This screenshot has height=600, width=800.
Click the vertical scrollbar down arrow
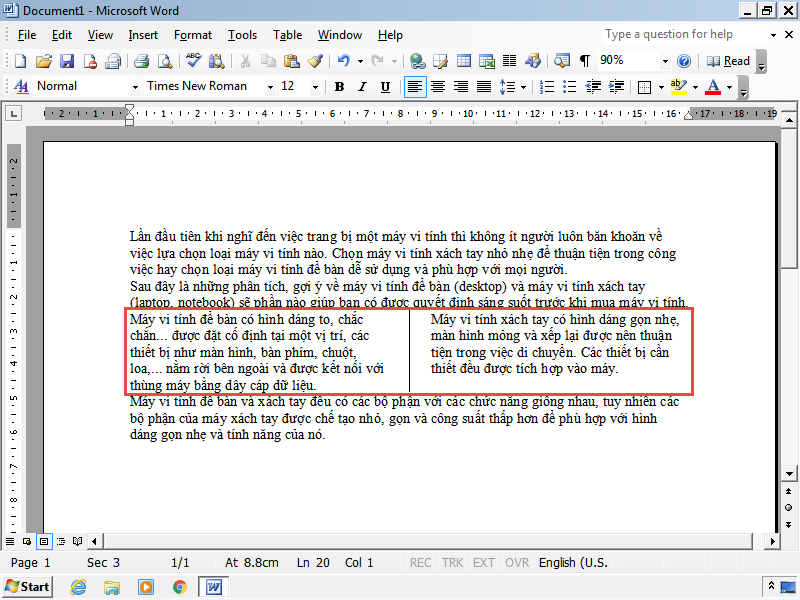[789, 473]
